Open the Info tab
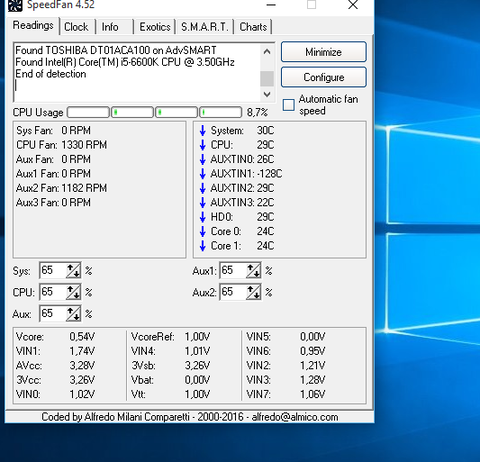Screen dimensions: 480x462 pos(110,27)
